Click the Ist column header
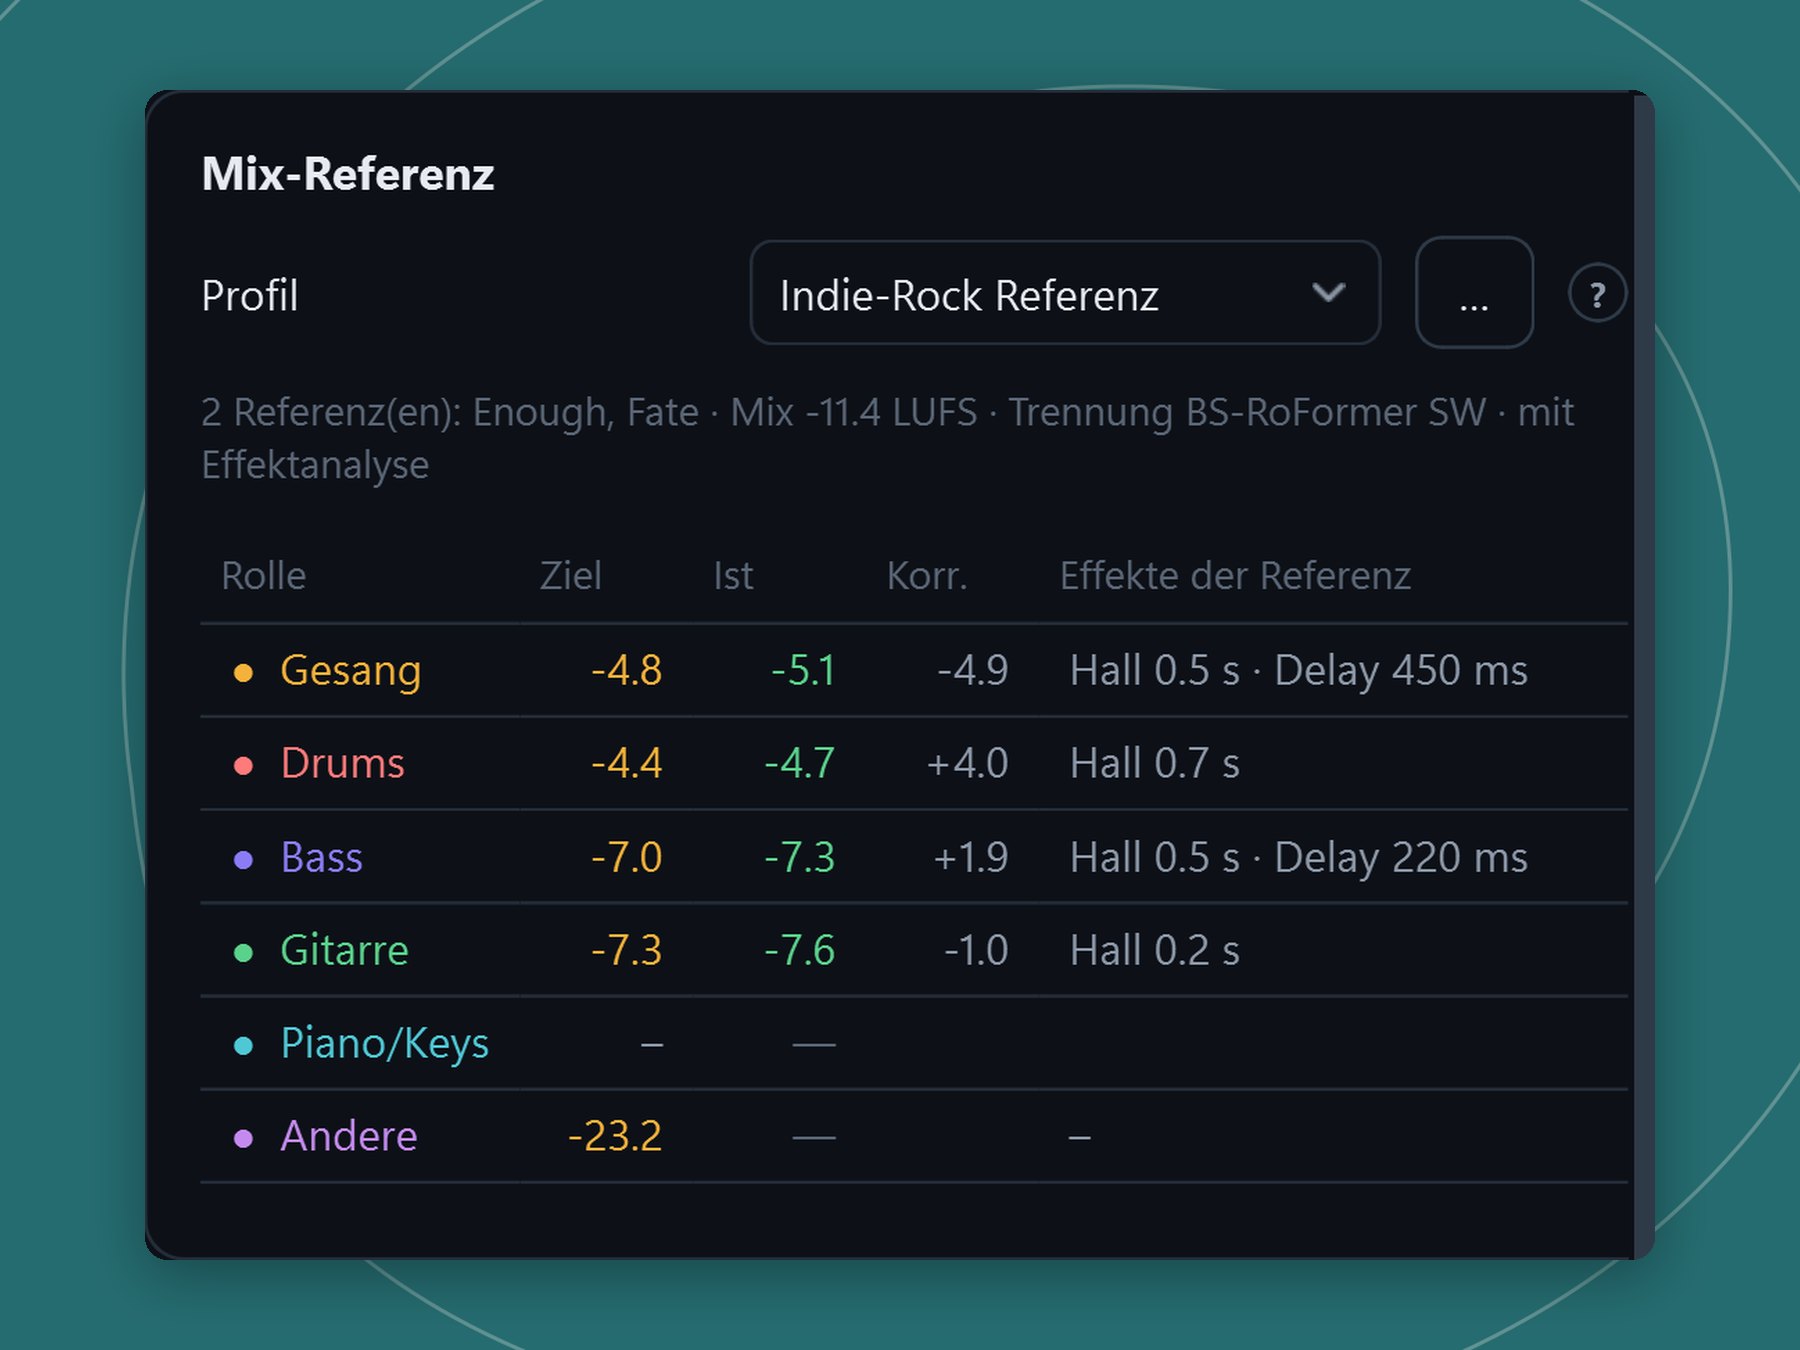Image resolution: width=1800 pixels, height=1350 pixels. point(733,576)
